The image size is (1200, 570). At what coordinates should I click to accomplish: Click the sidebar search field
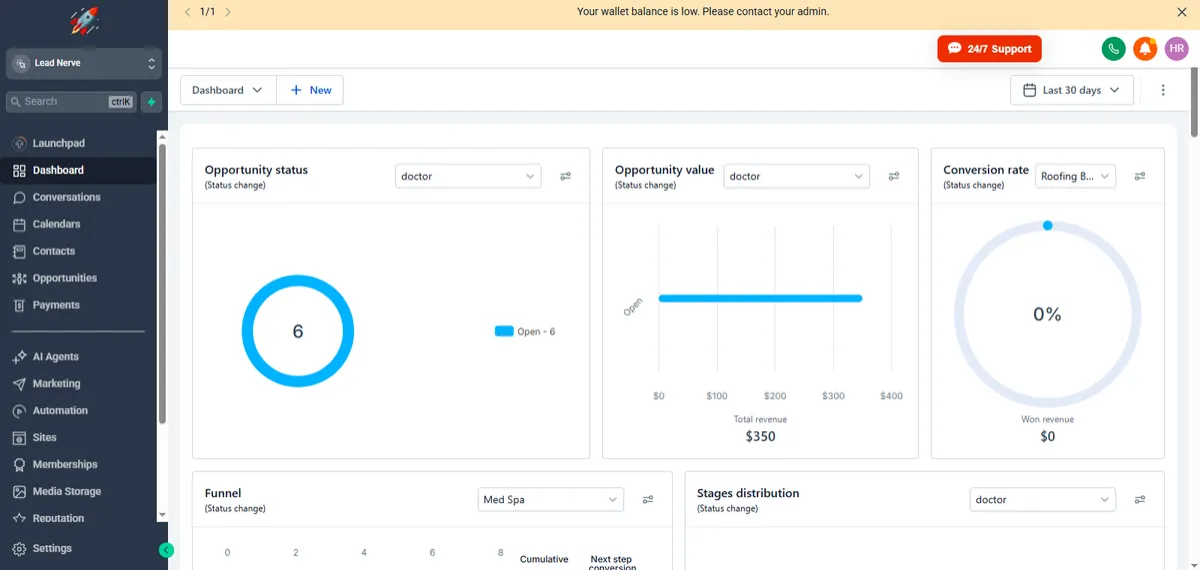[x=71, y=101]
